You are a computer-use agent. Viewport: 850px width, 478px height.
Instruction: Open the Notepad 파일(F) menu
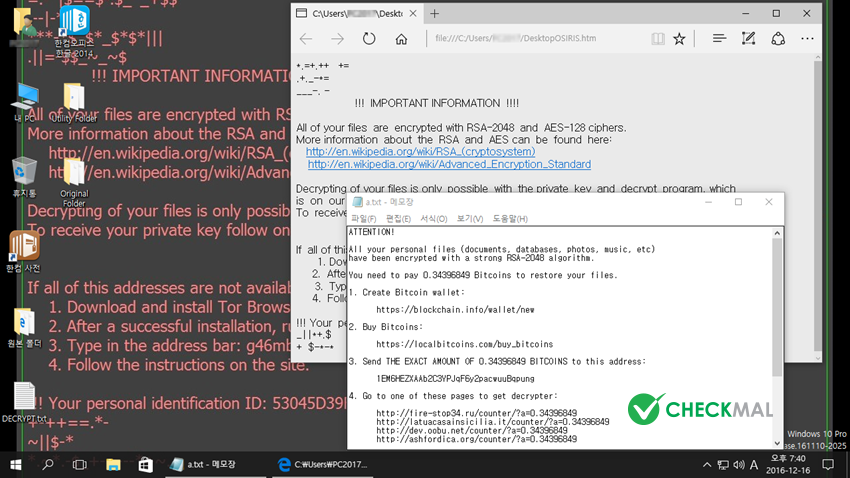[364, 219]
